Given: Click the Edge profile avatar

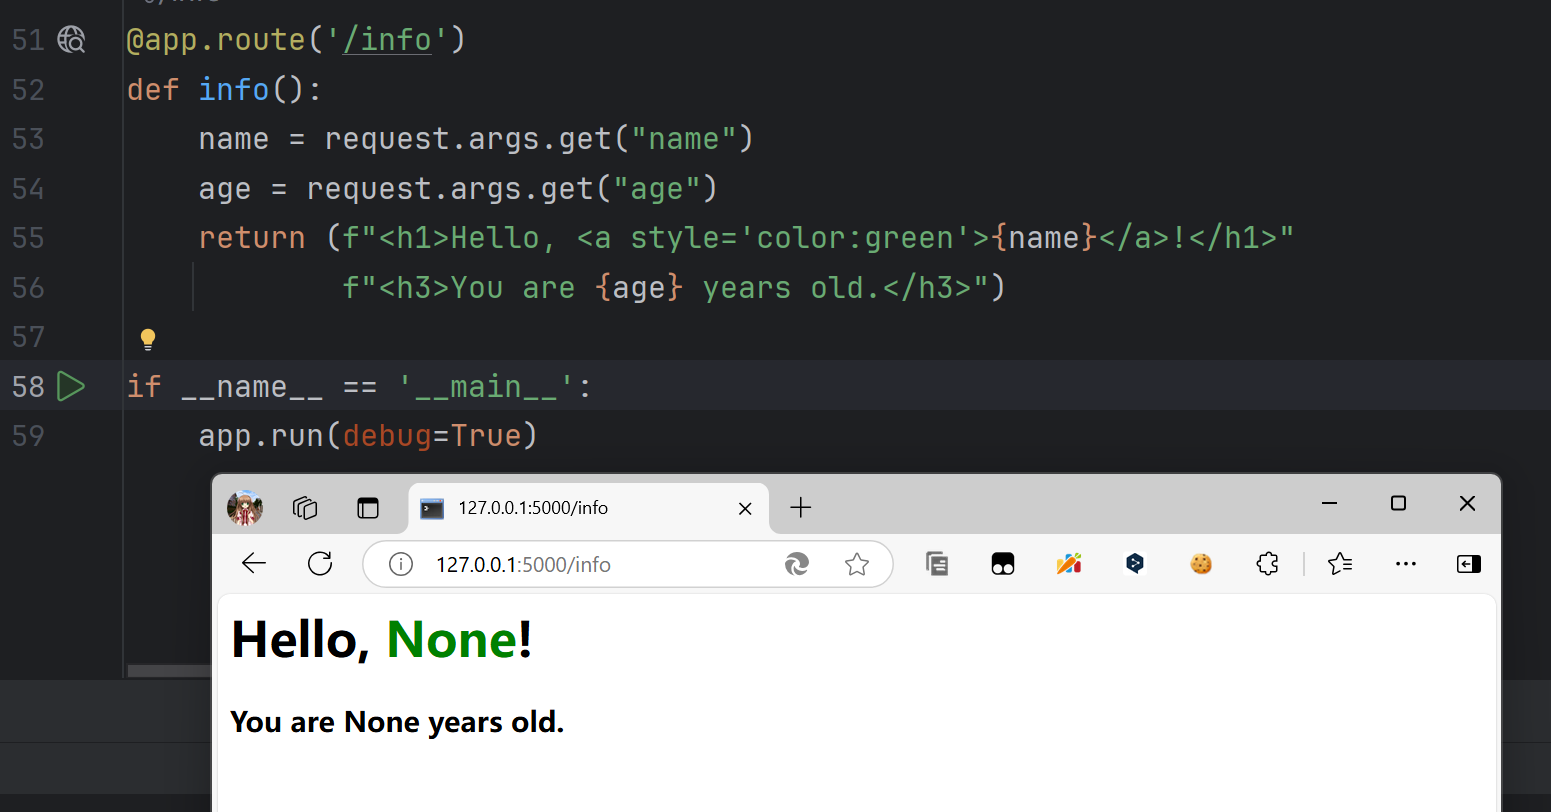Looking at the screenshot, I should pos(245,508).
